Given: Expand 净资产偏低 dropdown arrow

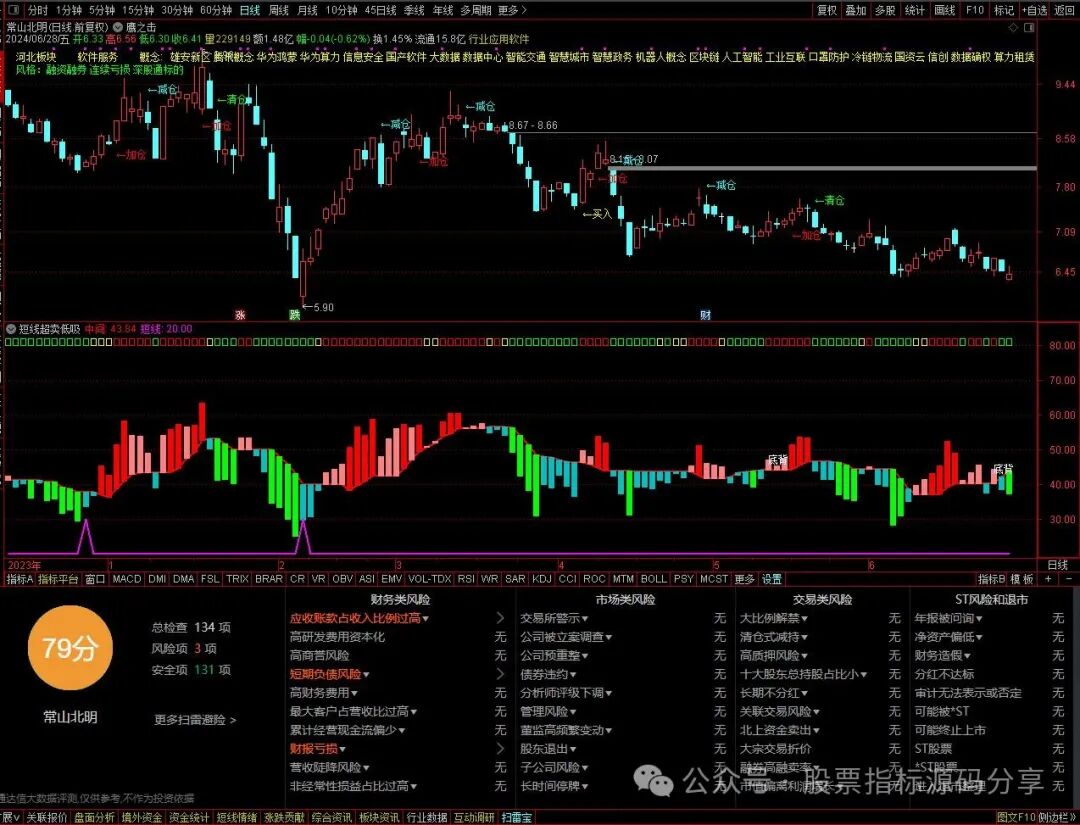Looking at the screenshot, I should (979, 638).
